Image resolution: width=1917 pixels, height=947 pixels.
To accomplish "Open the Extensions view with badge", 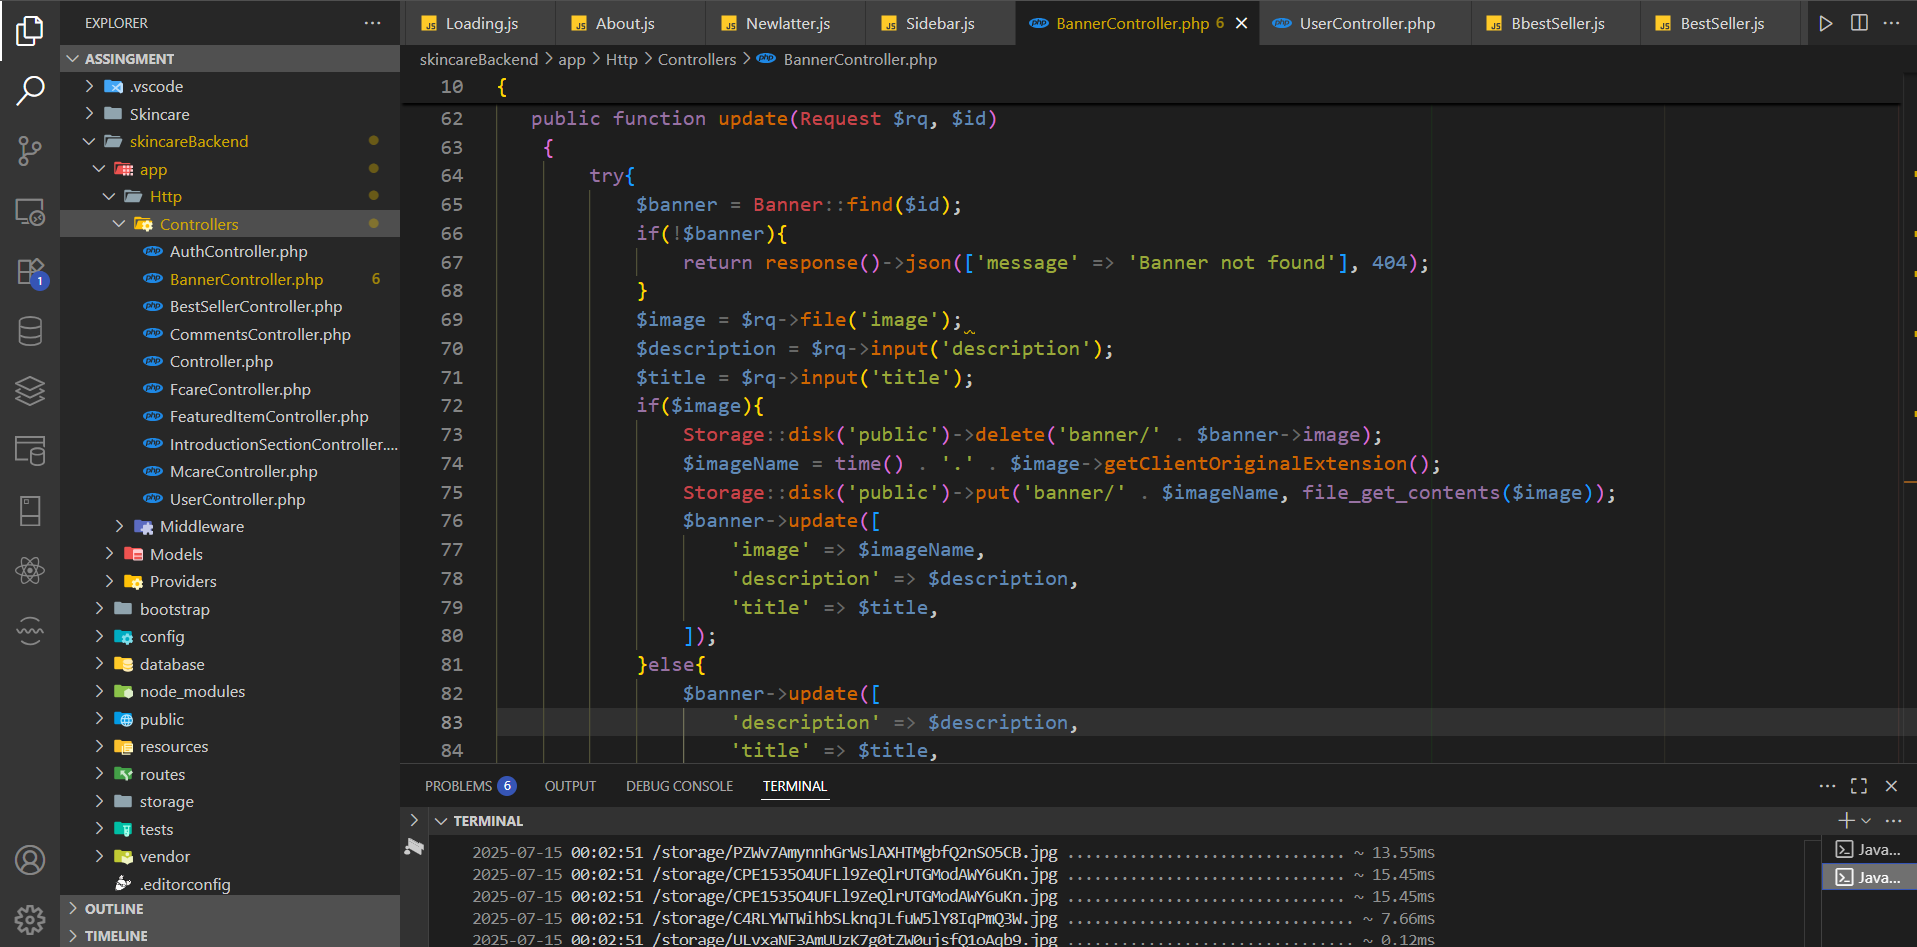I will coord(30,272).
